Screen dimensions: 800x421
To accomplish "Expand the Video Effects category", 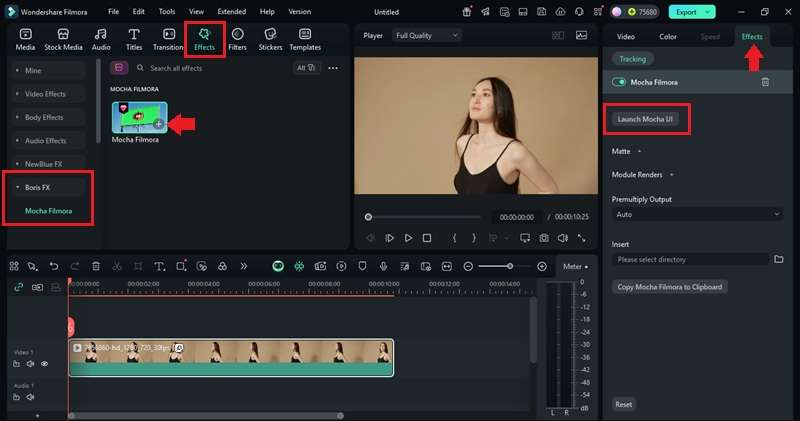I will tap(48, 94).
